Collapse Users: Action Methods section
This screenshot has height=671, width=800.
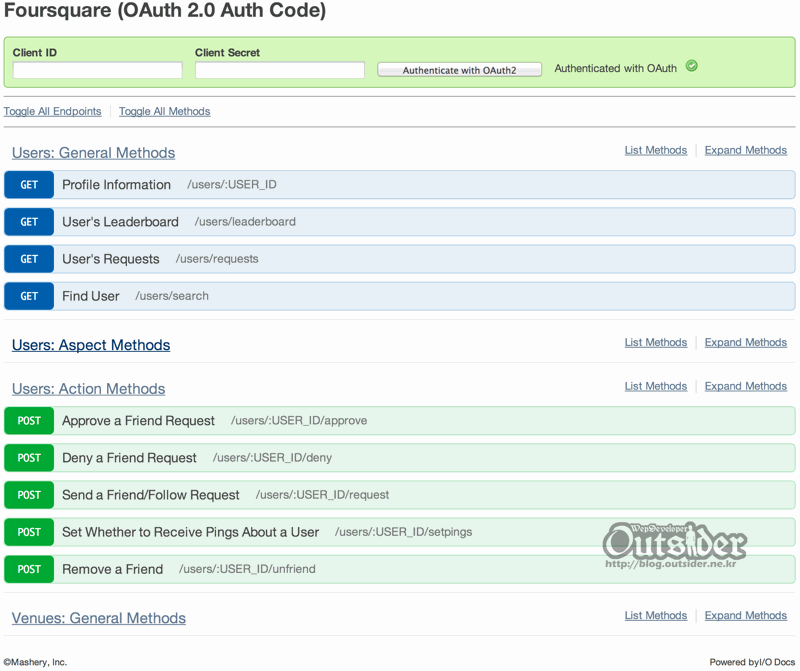[88, 389]
